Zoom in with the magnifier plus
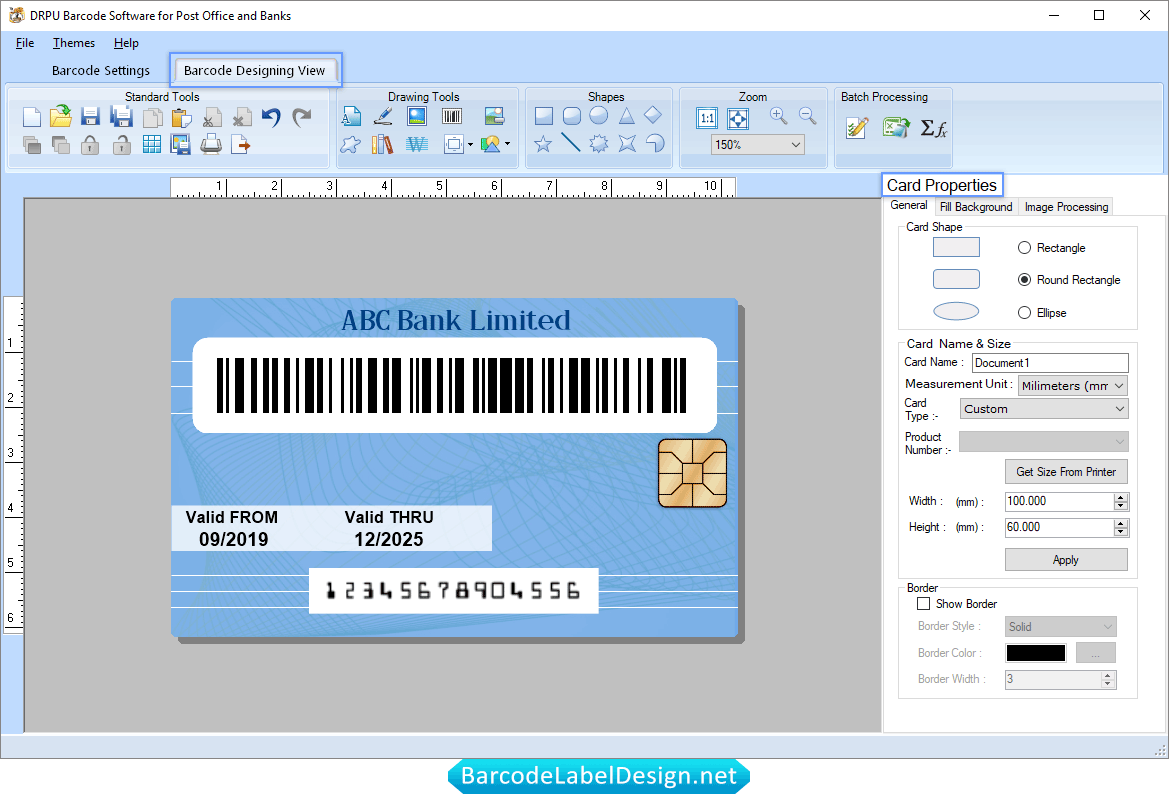 (x=778, y=116)
